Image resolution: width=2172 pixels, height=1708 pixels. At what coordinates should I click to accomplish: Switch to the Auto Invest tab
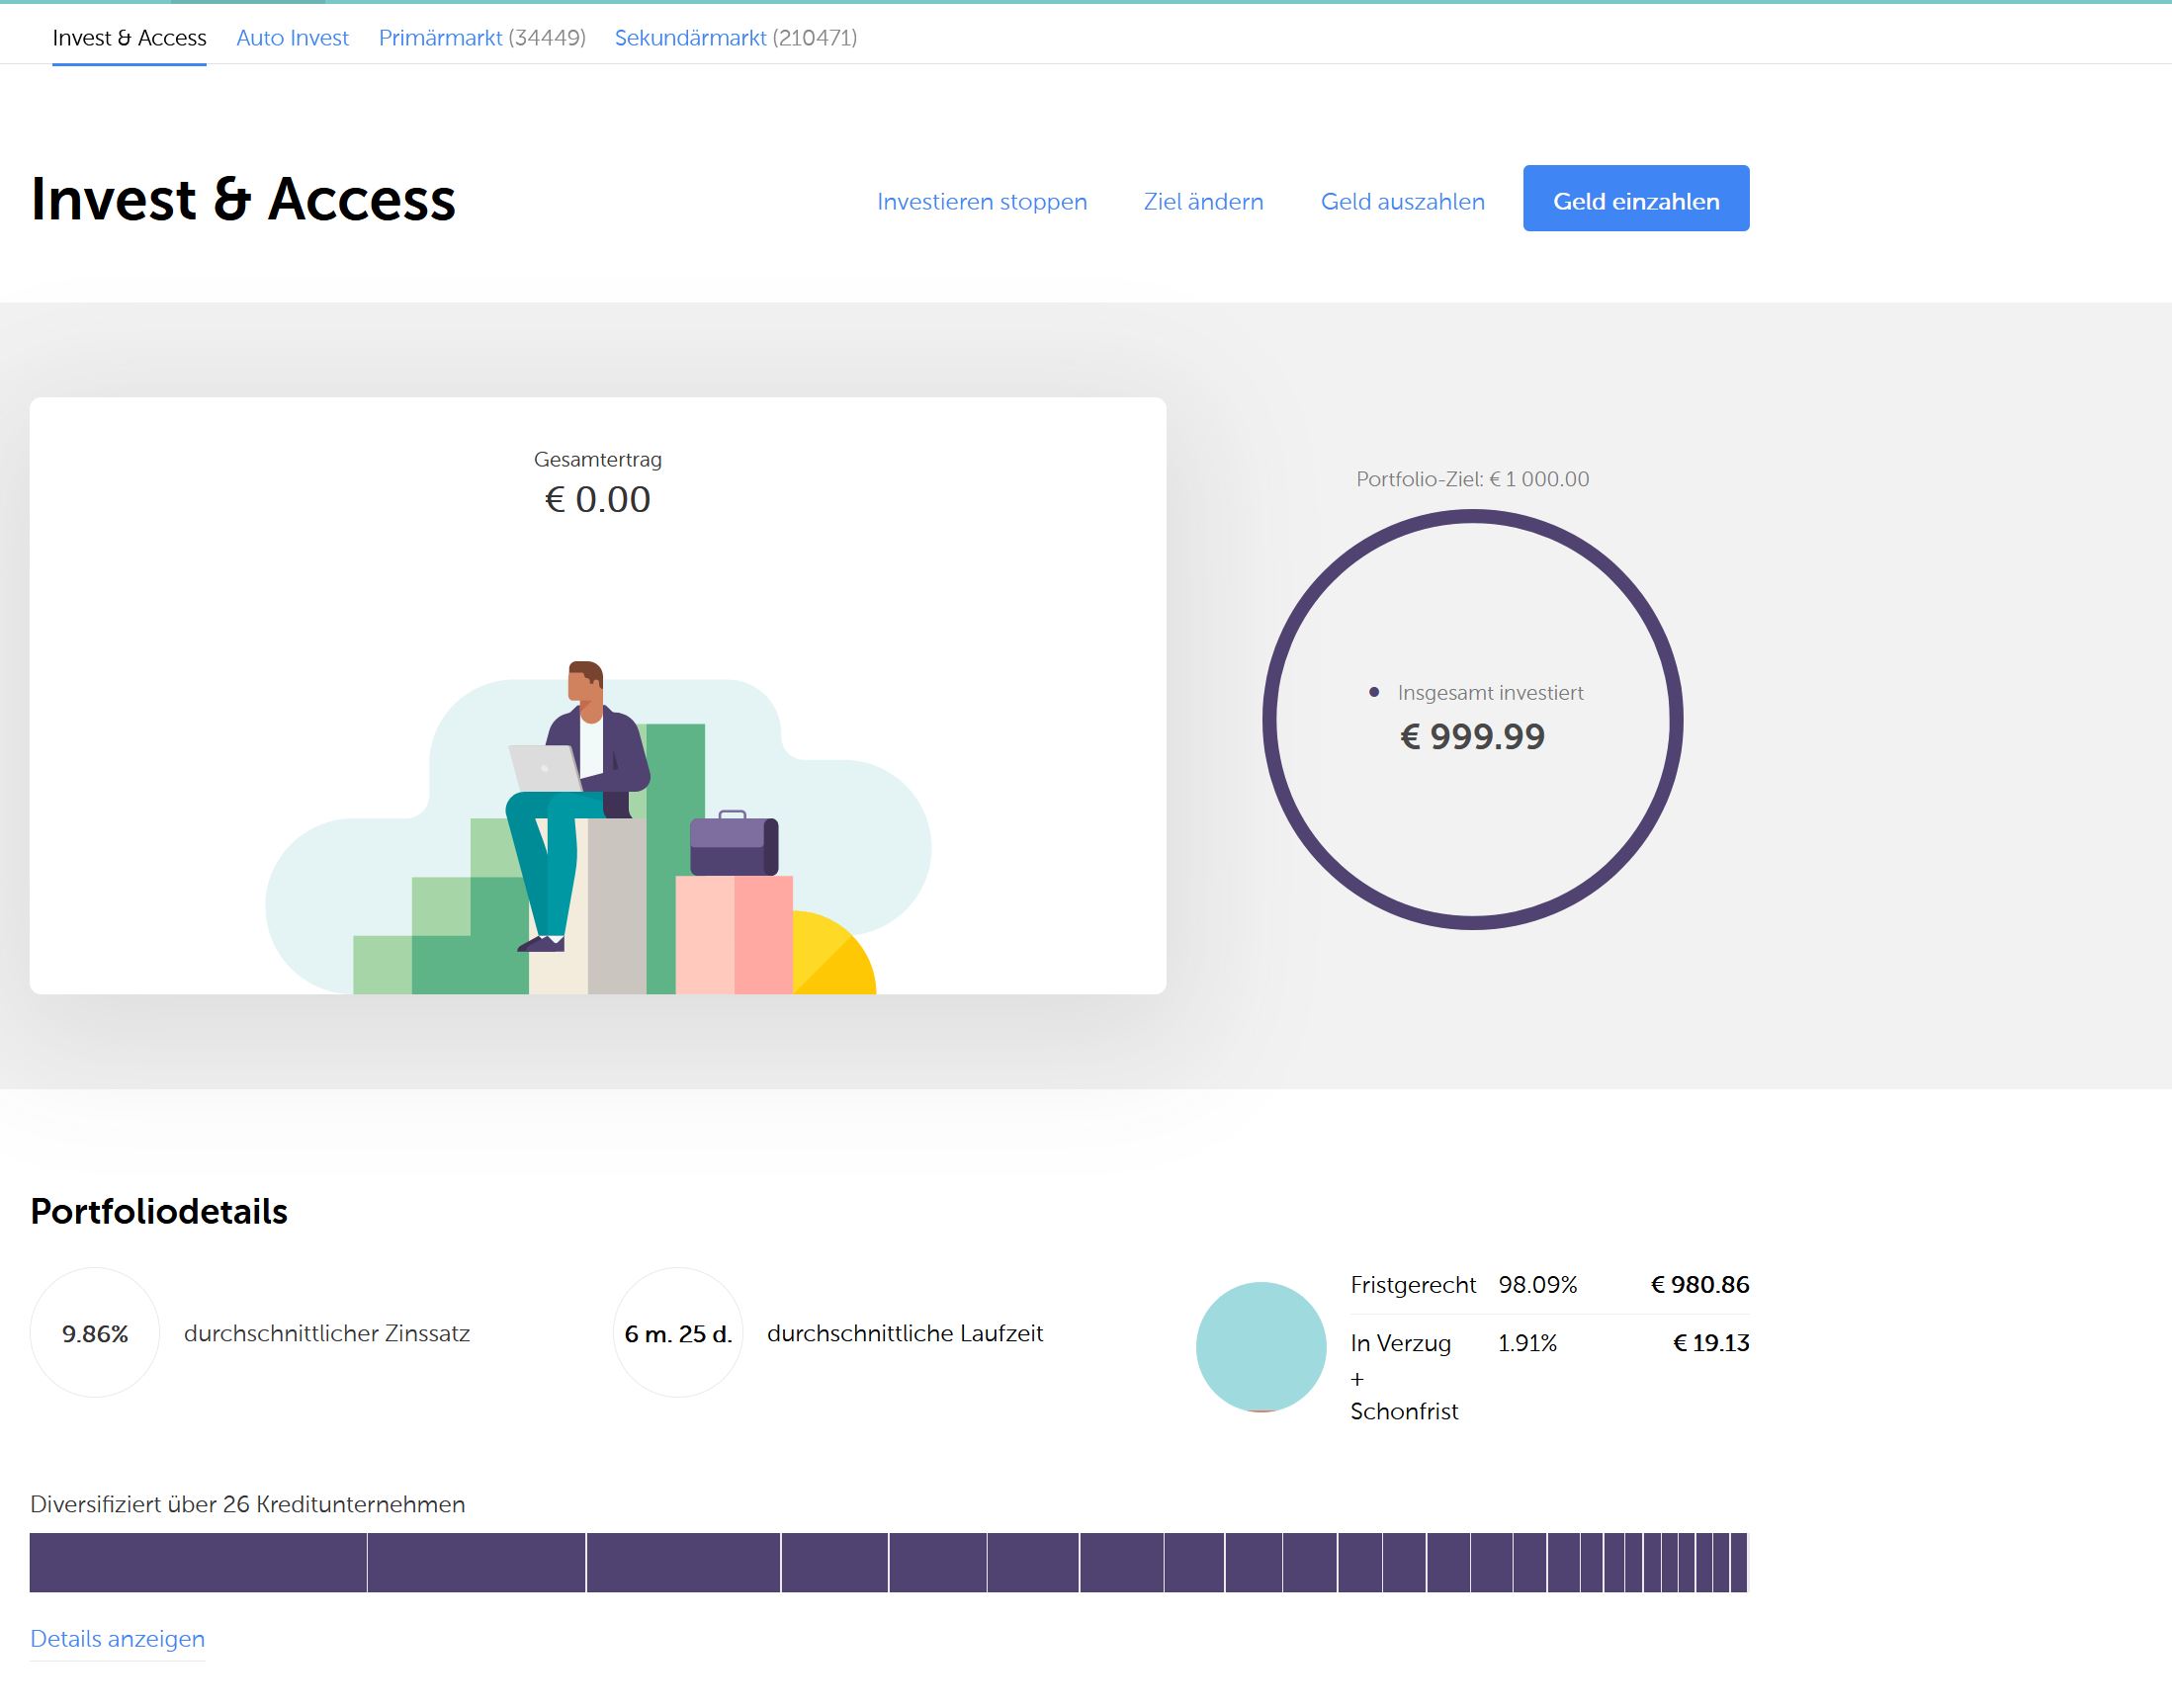(x=292, y=38)
